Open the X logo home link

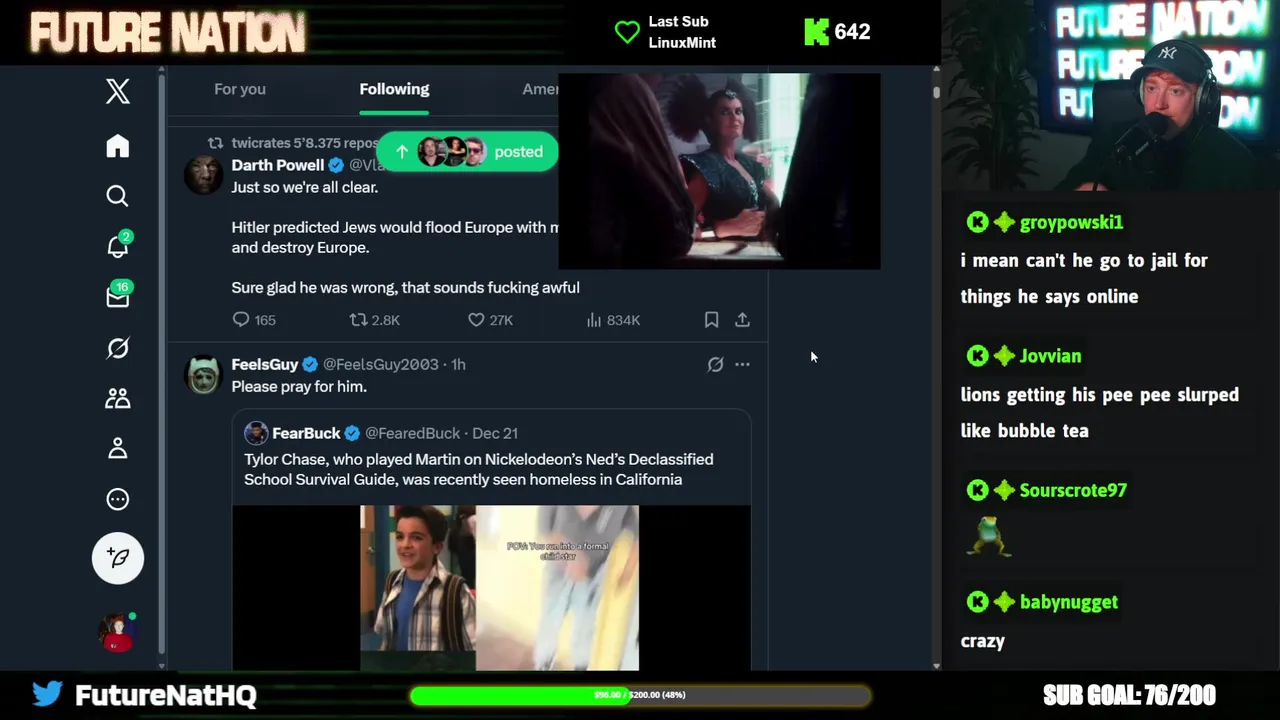pos(118,91)
